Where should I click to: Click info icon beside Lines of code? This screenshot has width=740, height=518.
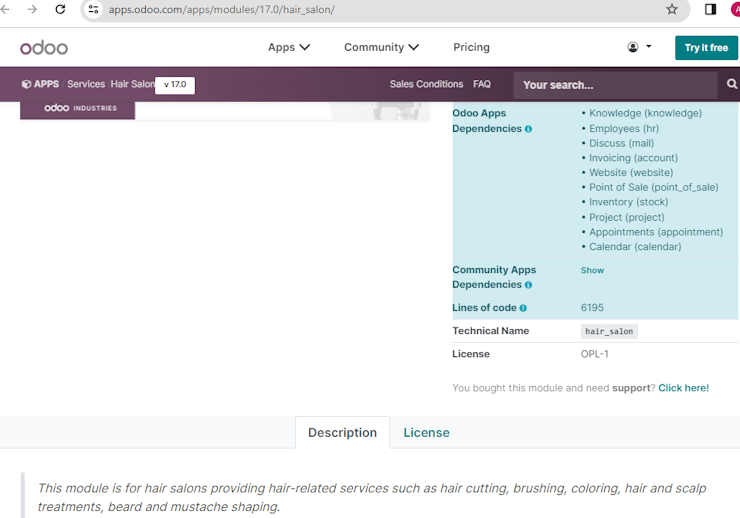pyautogui.click(x=523, y=308)
